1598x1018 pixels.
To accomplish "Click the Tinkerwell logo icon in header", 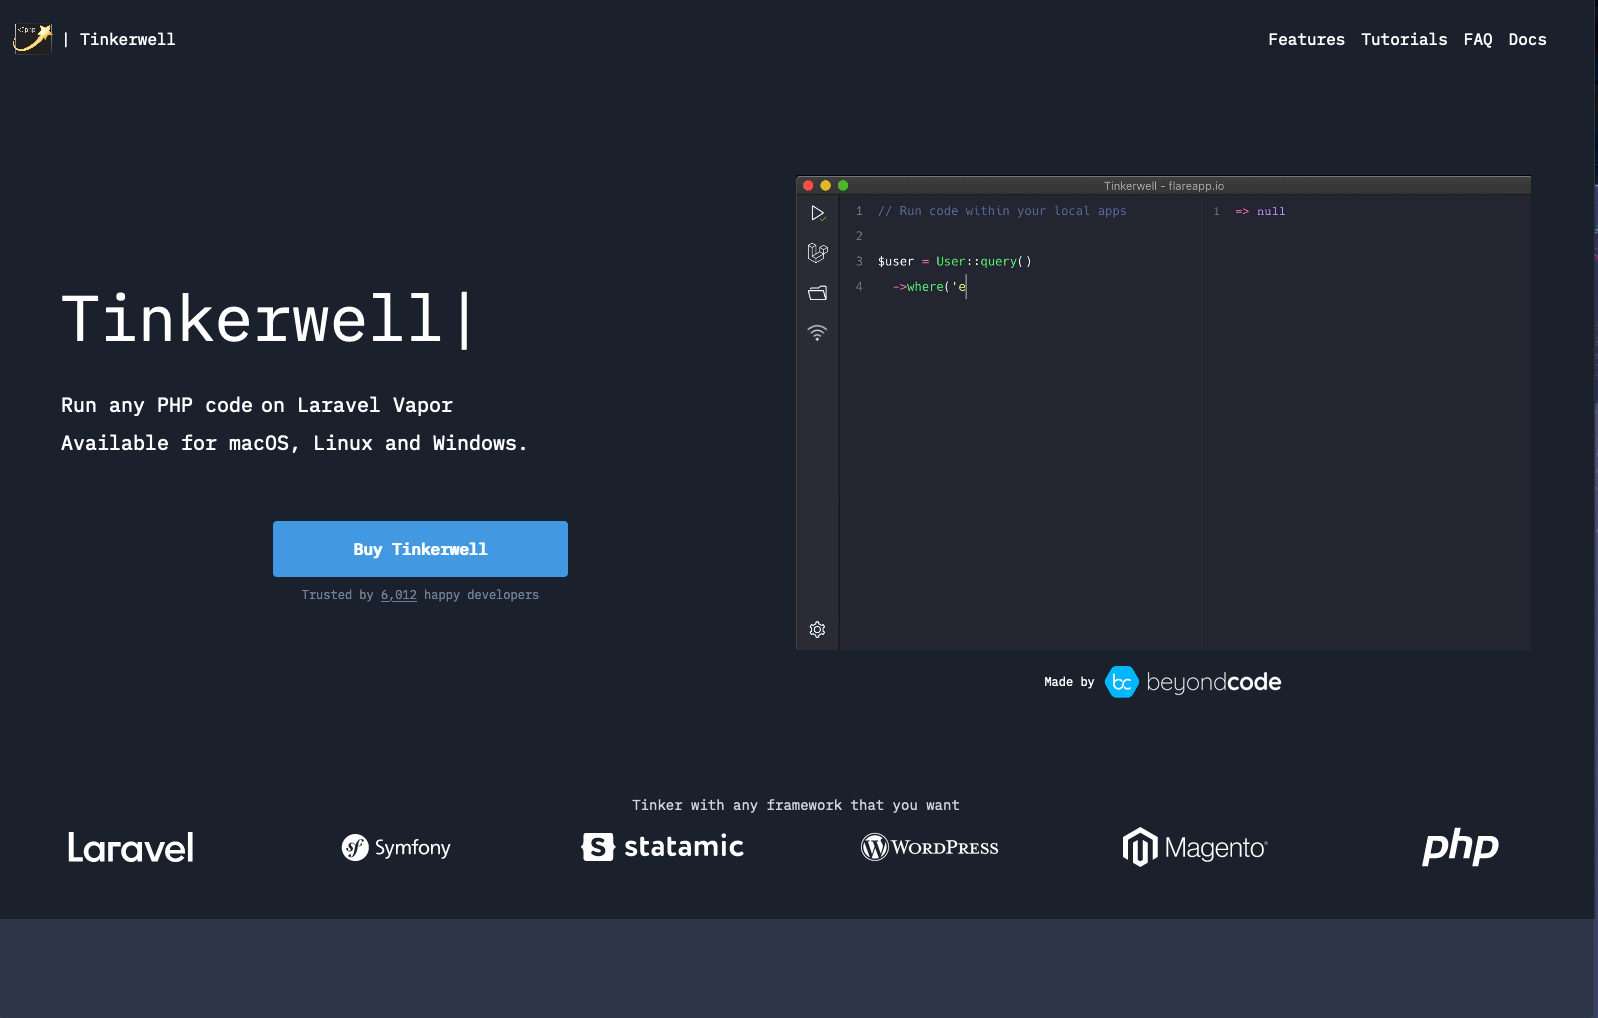I will (32, 38).
